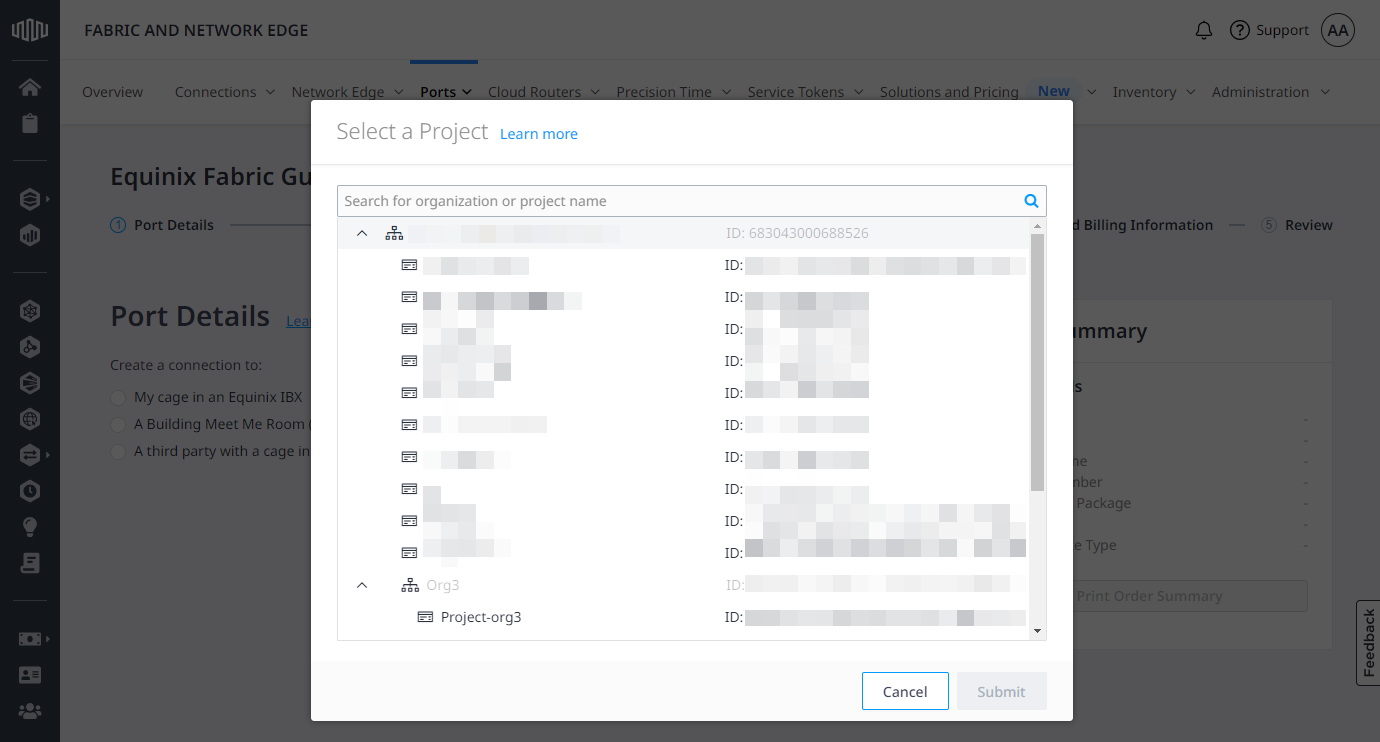Screen dimensions: 1380x742
Task: Click the Support link text
Action: click(1282, 30)
